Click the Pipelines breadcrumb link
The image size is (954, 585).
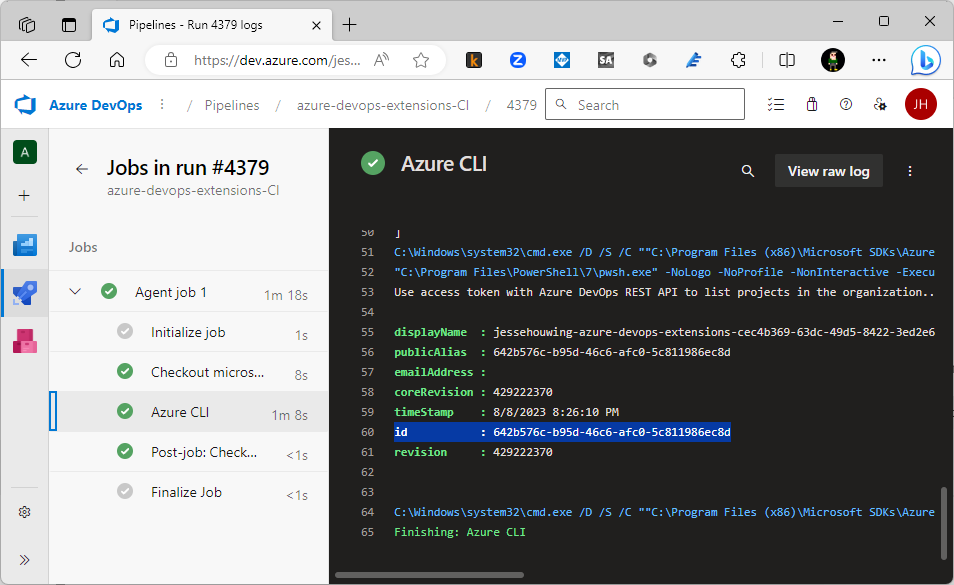(232, 105)
